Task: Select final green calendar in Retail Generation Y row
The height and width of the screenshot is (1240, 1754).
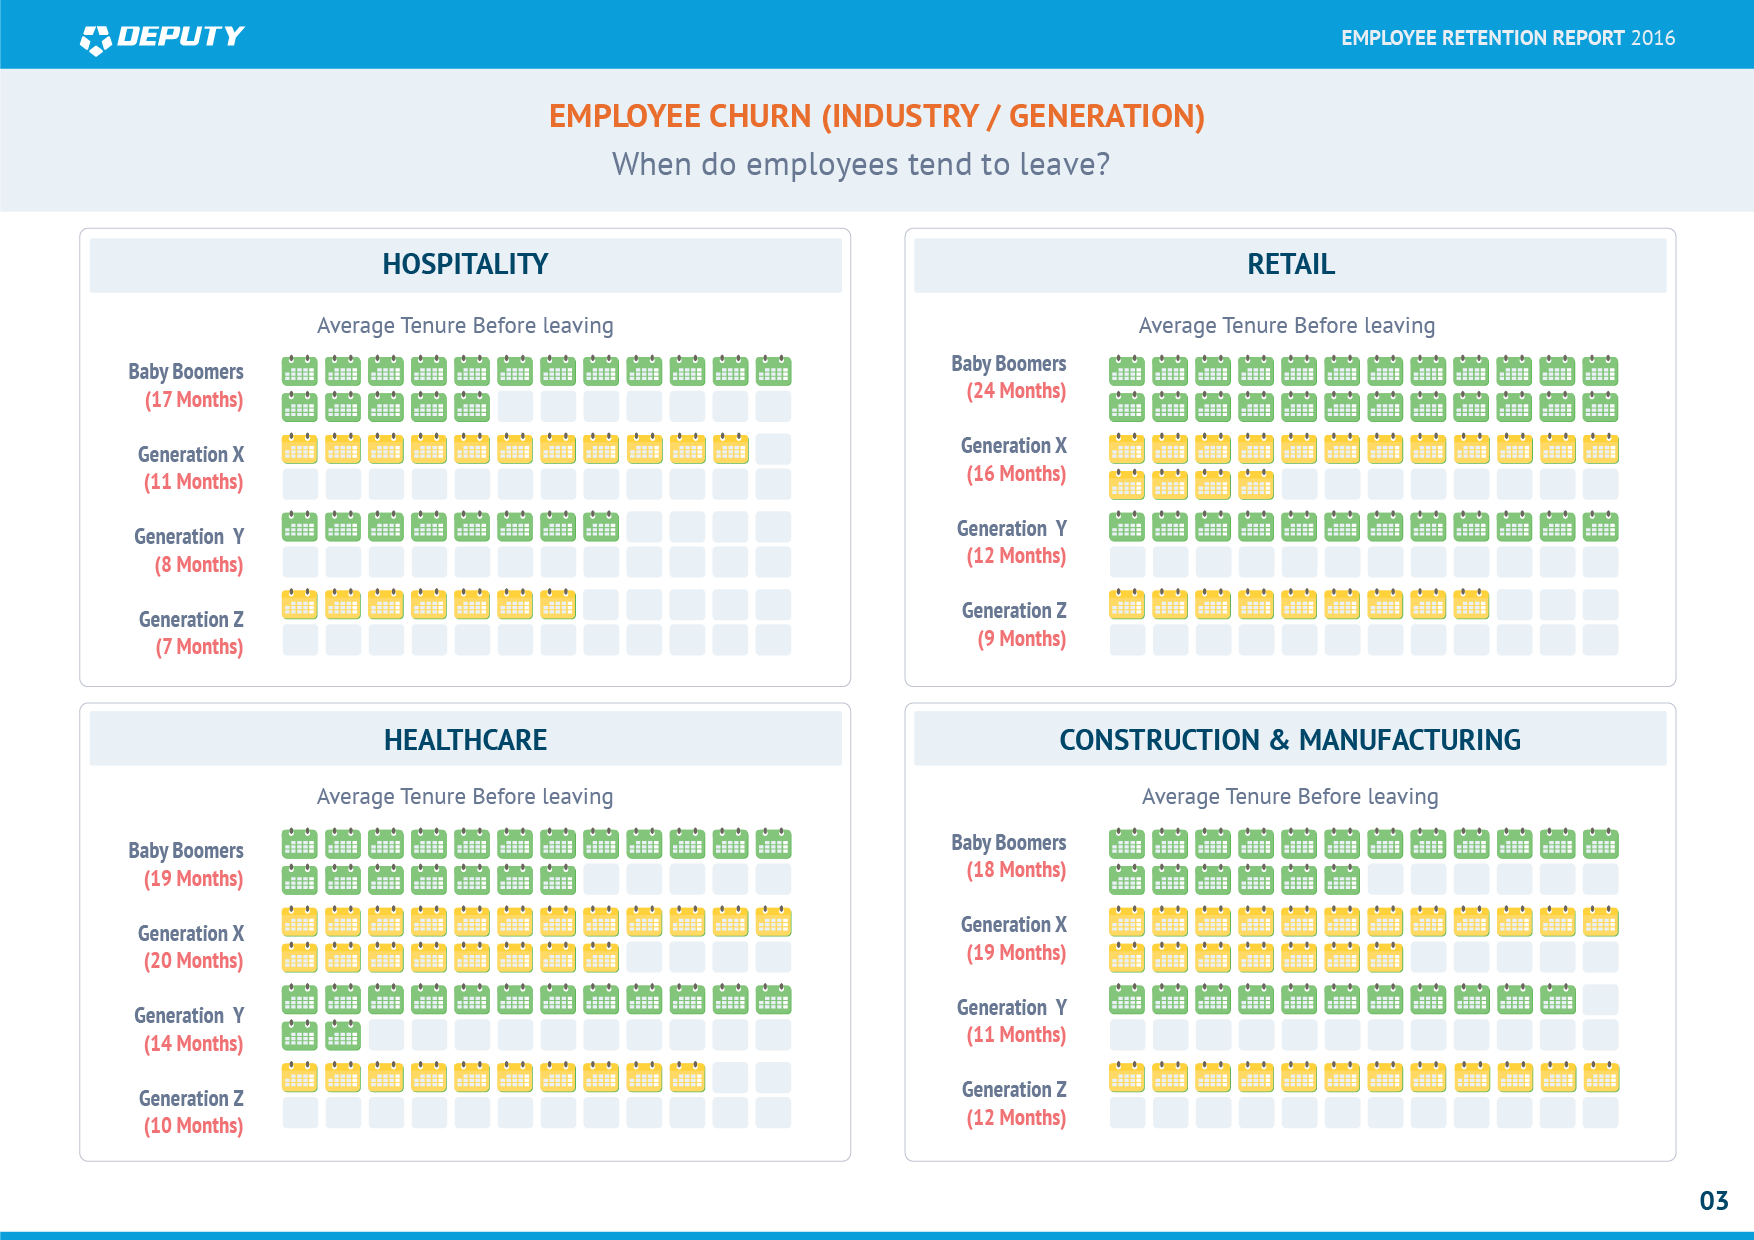Action: pos(1600,526)
